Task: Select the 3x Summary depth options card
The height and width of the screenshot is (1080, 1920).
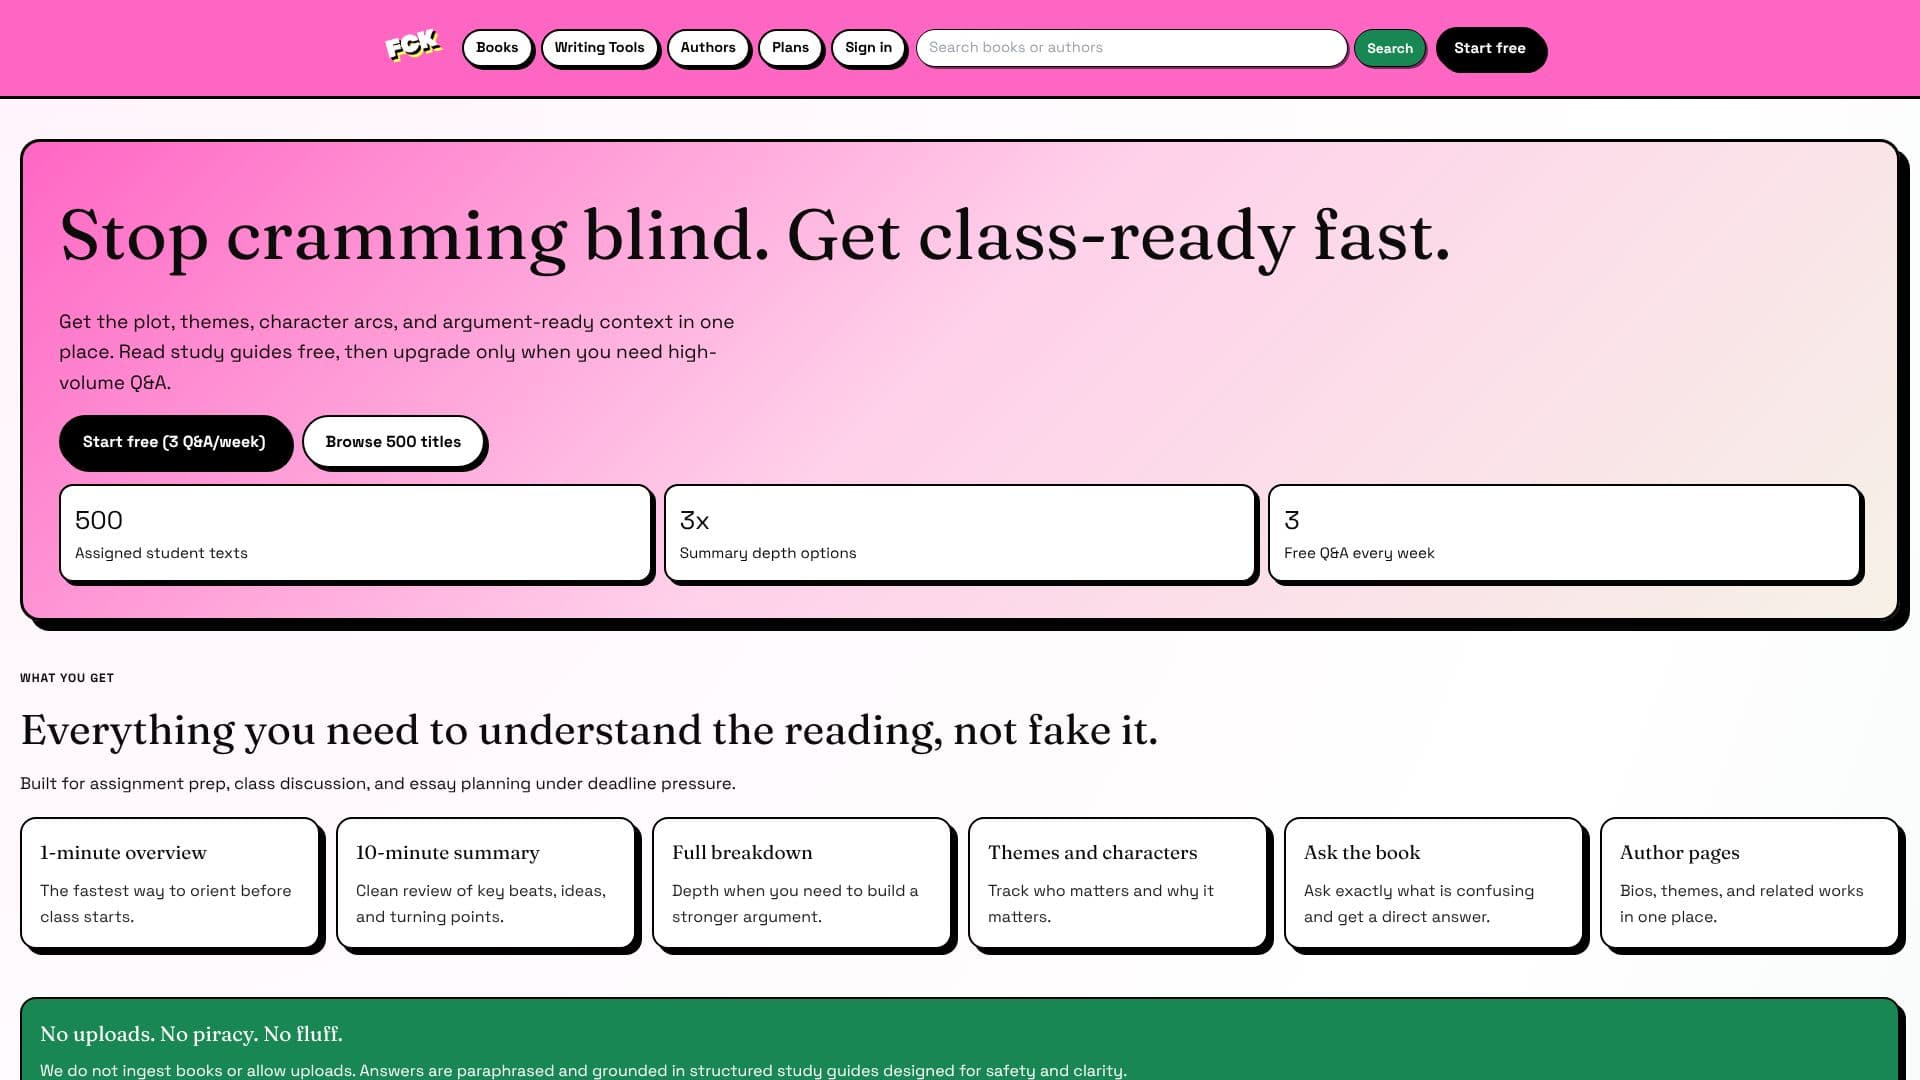Action: [x=960, y=533]
